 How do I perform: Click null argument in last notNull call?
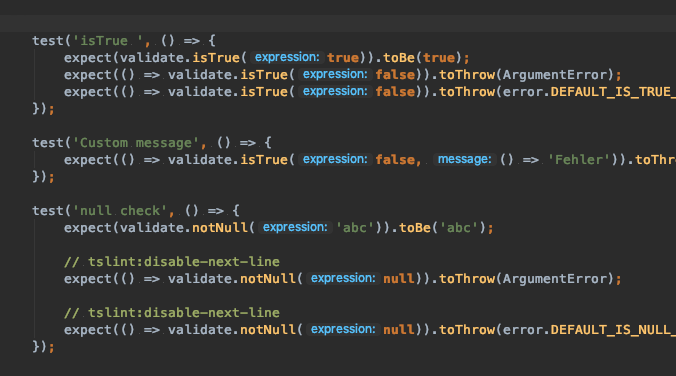(x=399, y=330)
